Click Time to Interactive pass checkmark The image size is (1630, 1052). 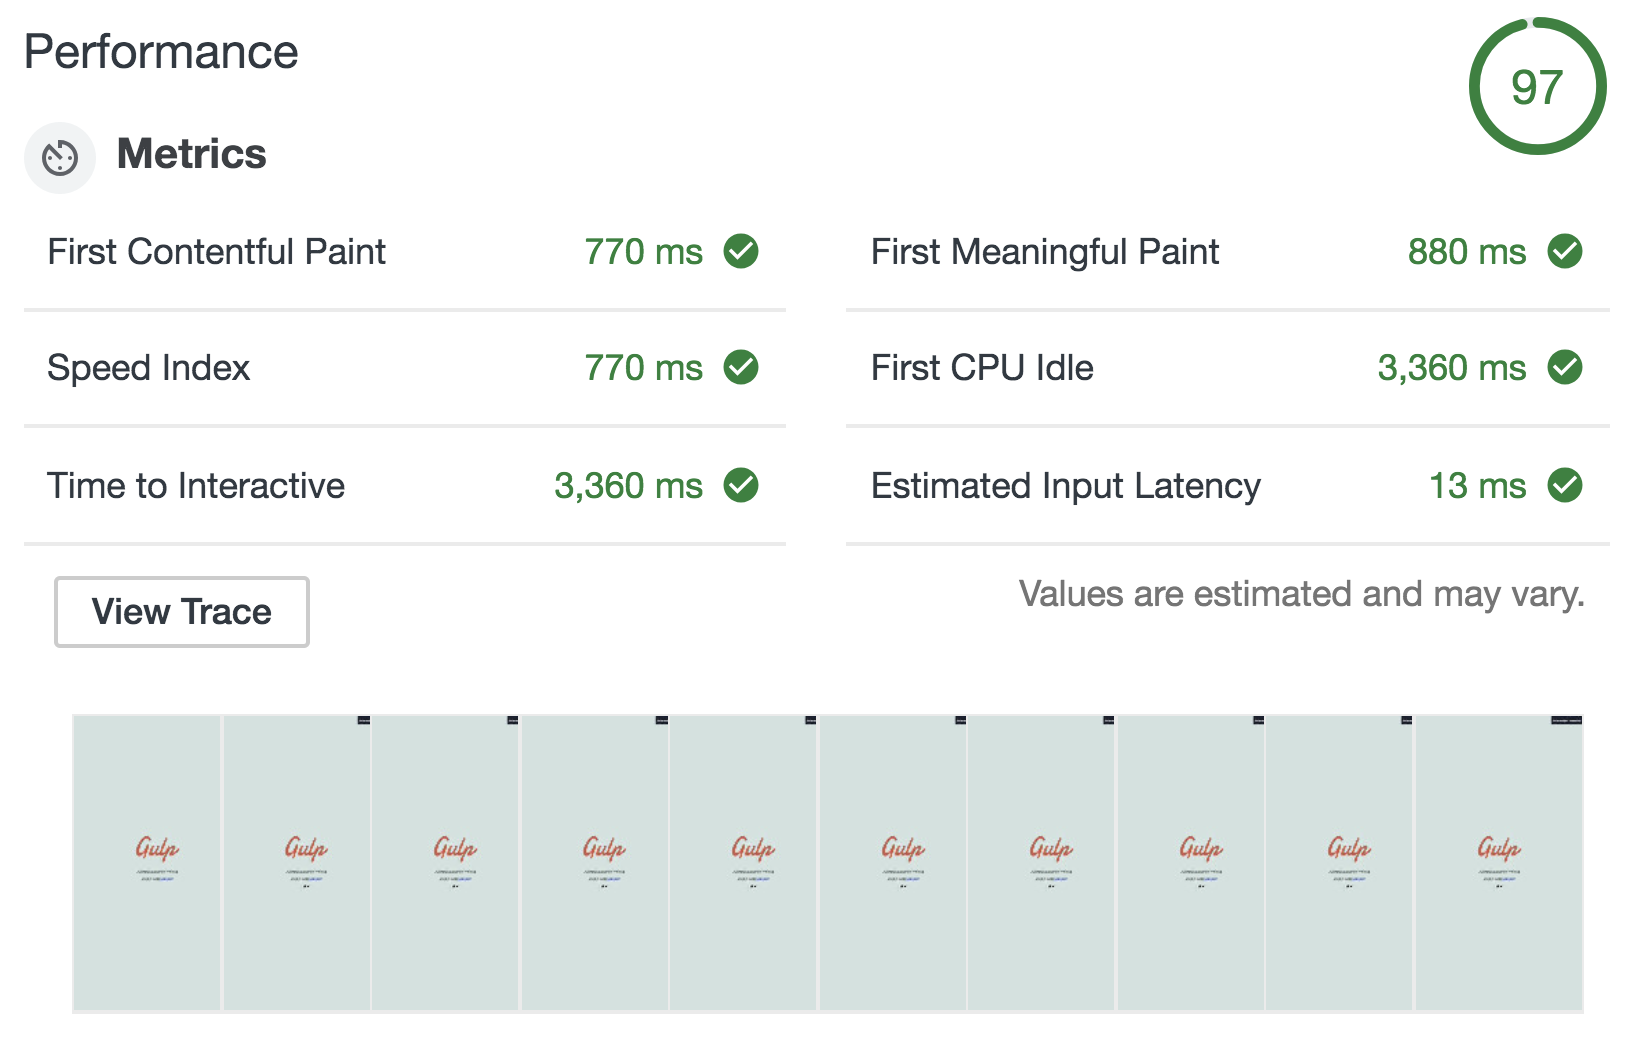click(x=741, y=486)
